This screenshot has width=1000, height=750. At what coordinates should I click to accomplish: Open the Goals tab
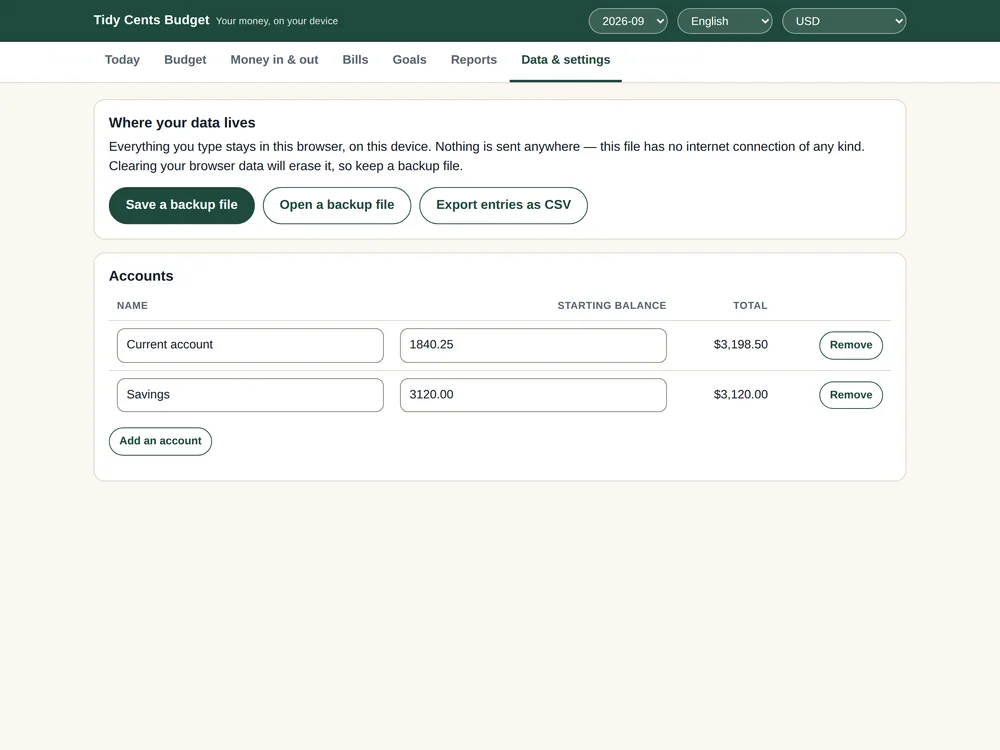click(x=409, y=60)
